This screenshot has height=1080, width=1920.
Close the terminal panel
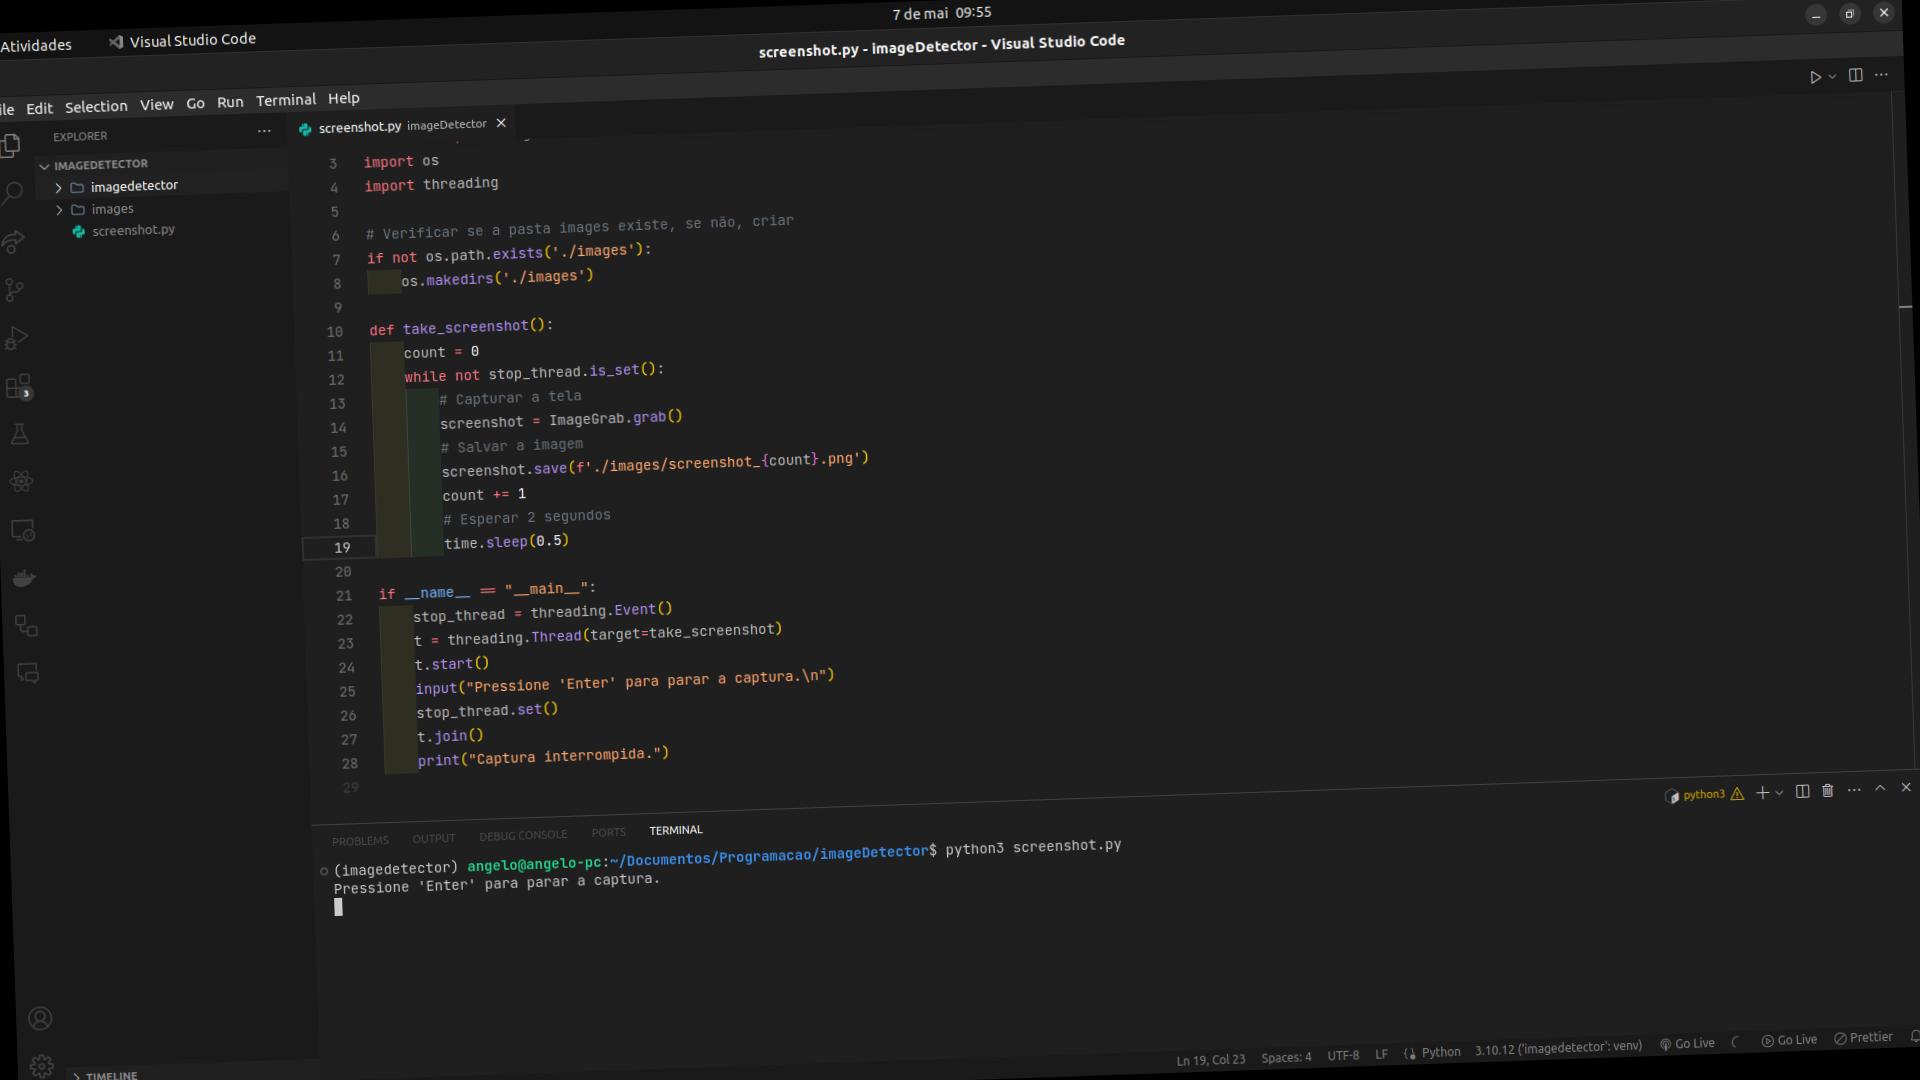coord(1906,788)
